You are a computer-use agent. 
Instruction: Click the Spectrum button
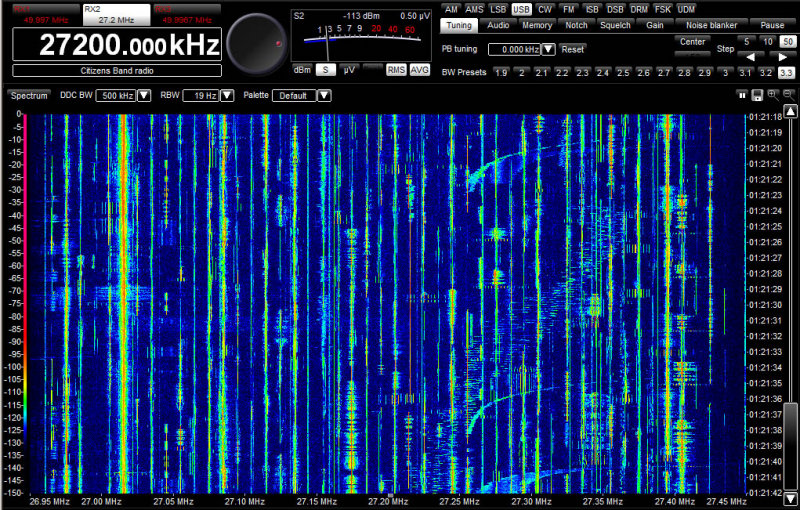(29, 95)
